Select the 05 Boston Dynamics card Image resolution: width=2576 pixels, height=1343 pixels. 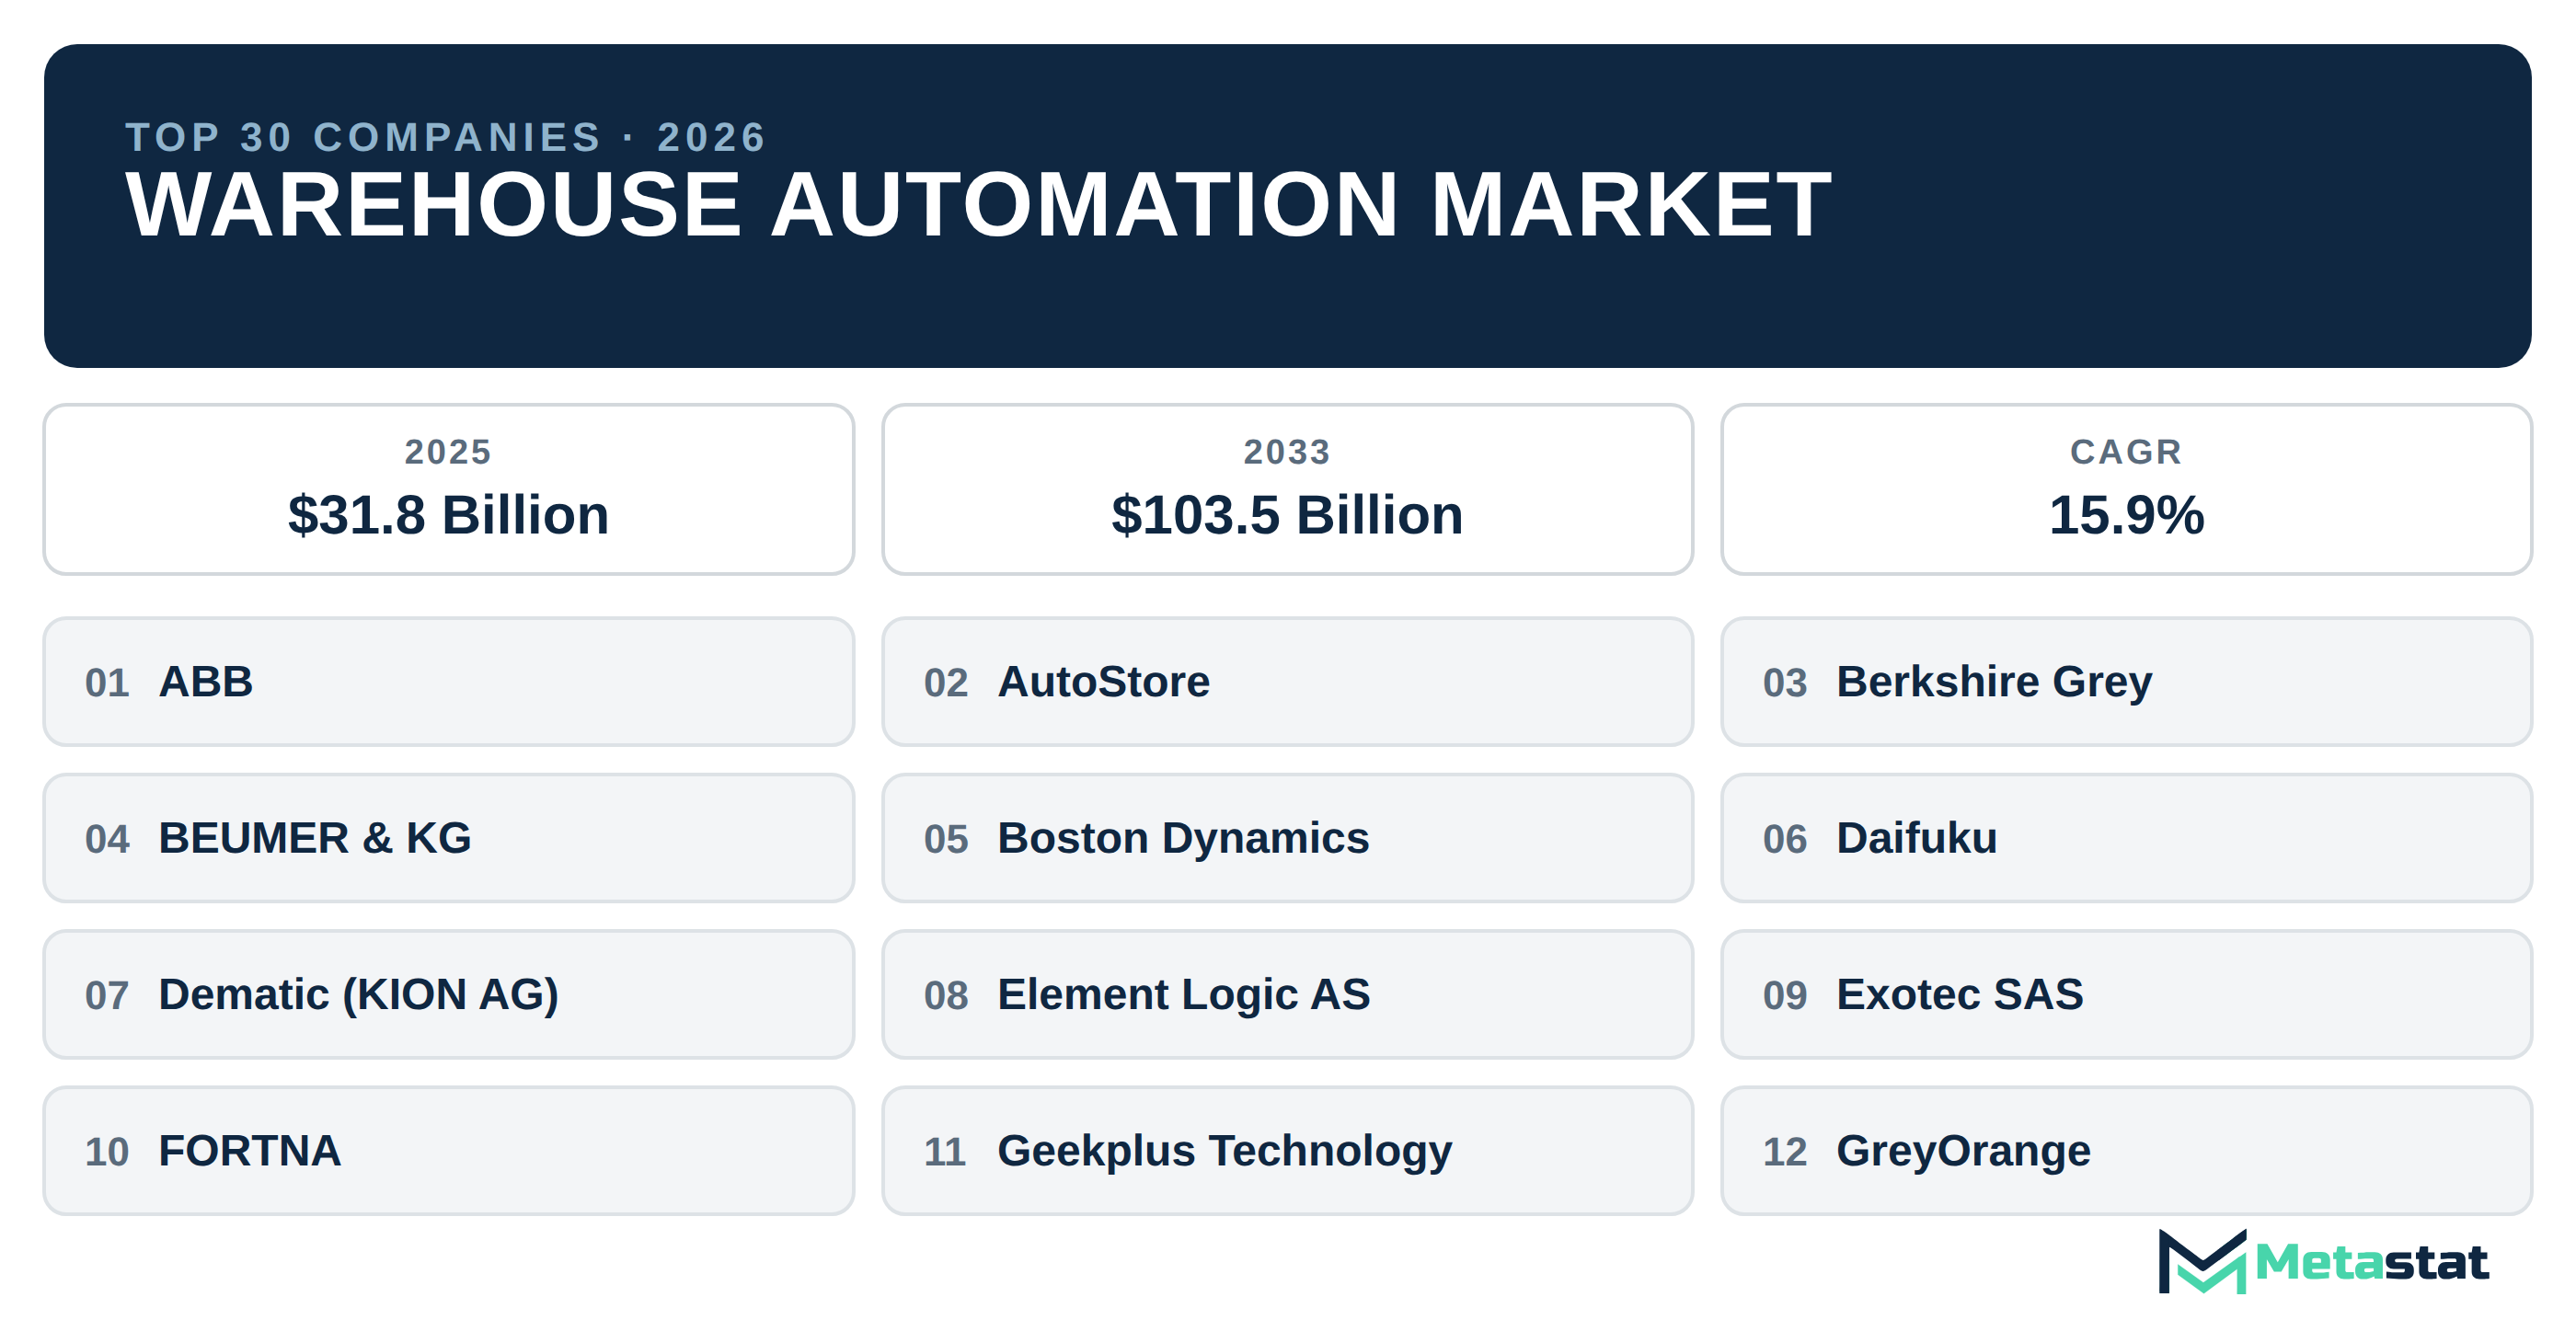(x=1287, y=838)
